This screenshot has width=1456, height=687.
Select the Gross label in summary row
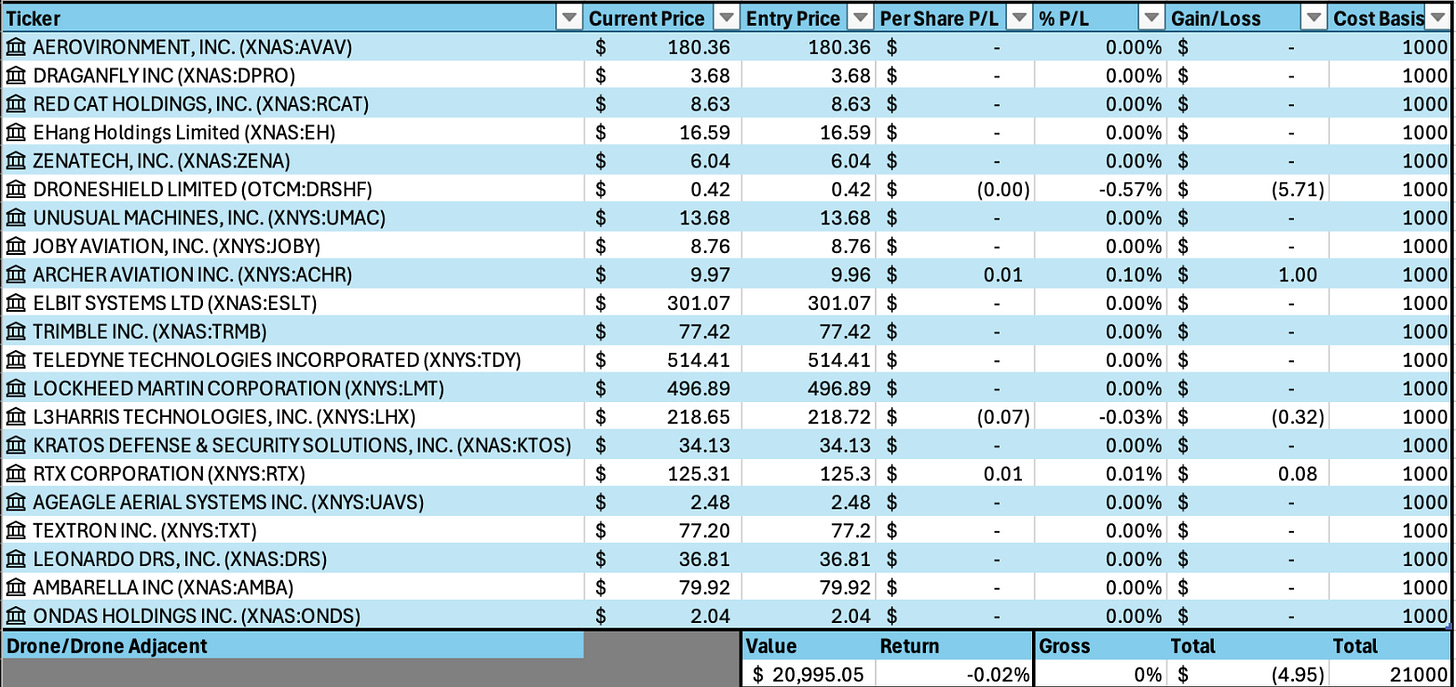(x=1065, y=646)
